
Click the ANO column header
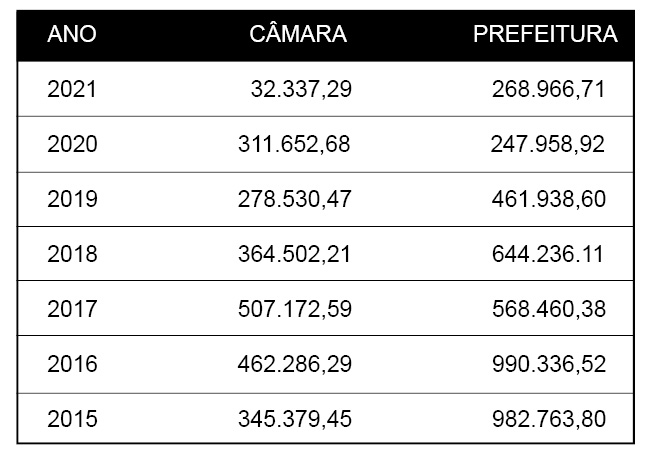click(72, 34)
